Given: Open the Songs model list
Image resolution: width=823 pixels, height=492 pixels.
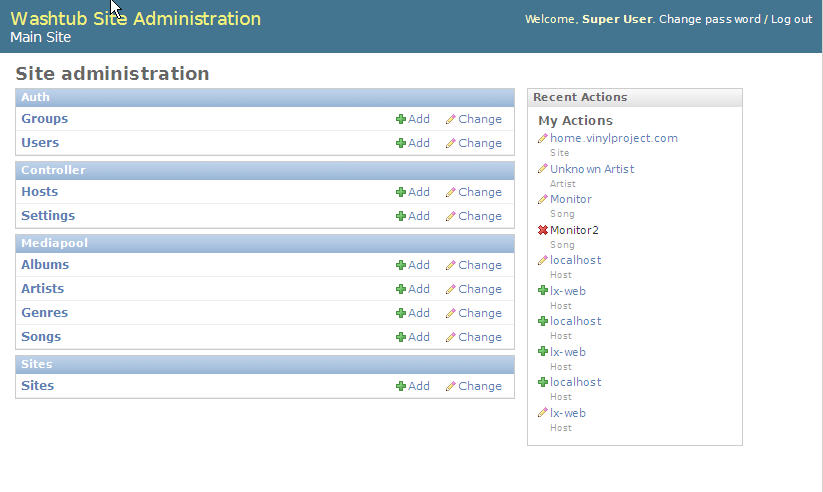Looking at the screenshot, I should point(41,337).
